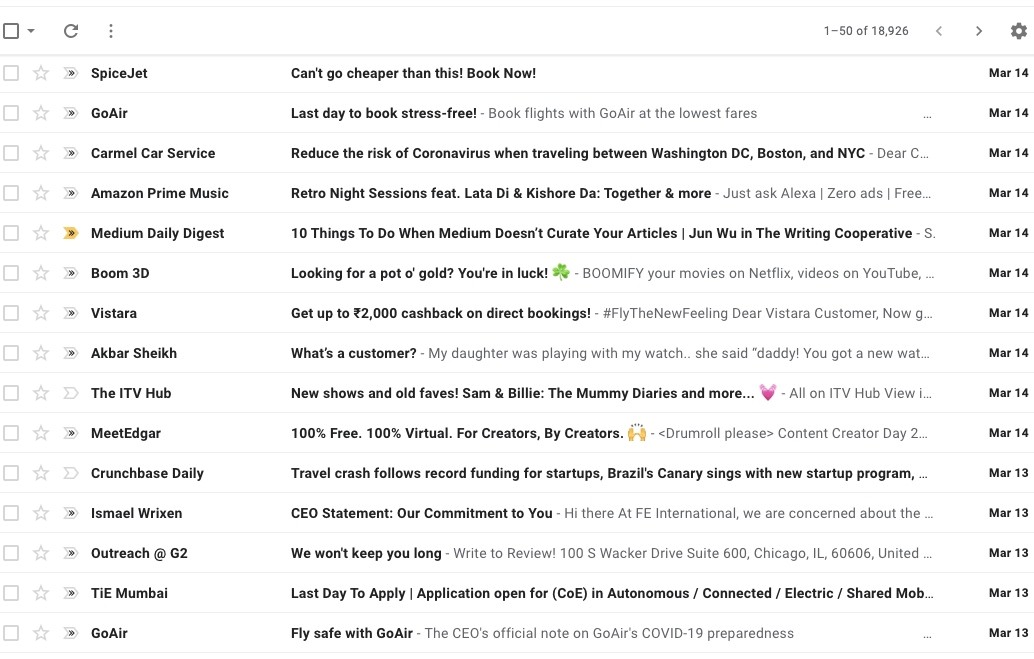Open the select dropdown arrow beside checkbox
1034x659 pixels.
coord(30,31)
